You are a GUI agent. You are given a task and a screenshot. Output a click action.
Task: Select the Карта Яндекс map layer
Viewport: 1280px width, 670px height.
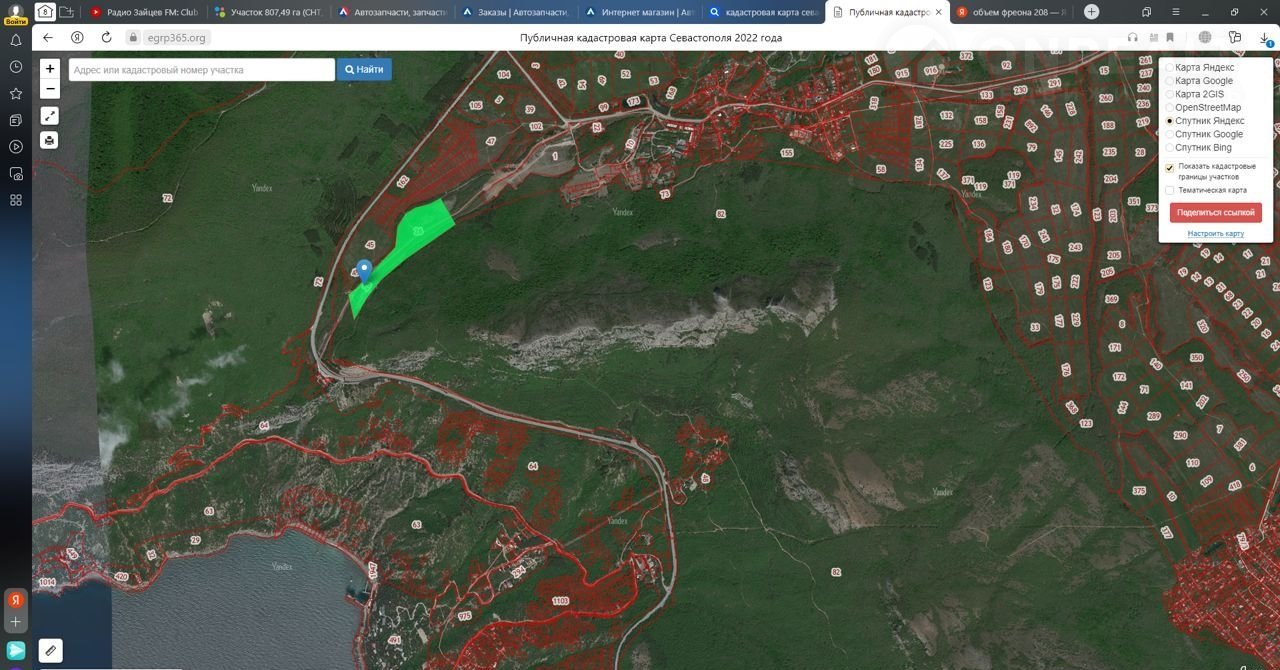point(1170,68)
